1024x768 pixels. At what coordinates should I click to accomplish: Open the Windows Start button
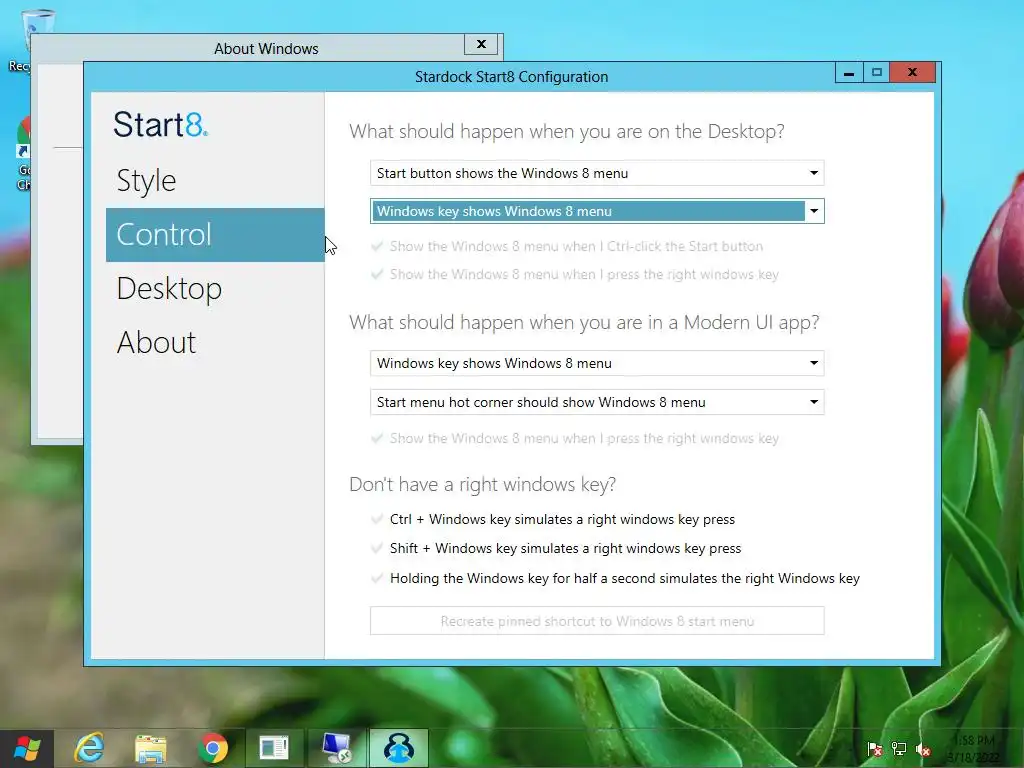[x=26, y=748]
